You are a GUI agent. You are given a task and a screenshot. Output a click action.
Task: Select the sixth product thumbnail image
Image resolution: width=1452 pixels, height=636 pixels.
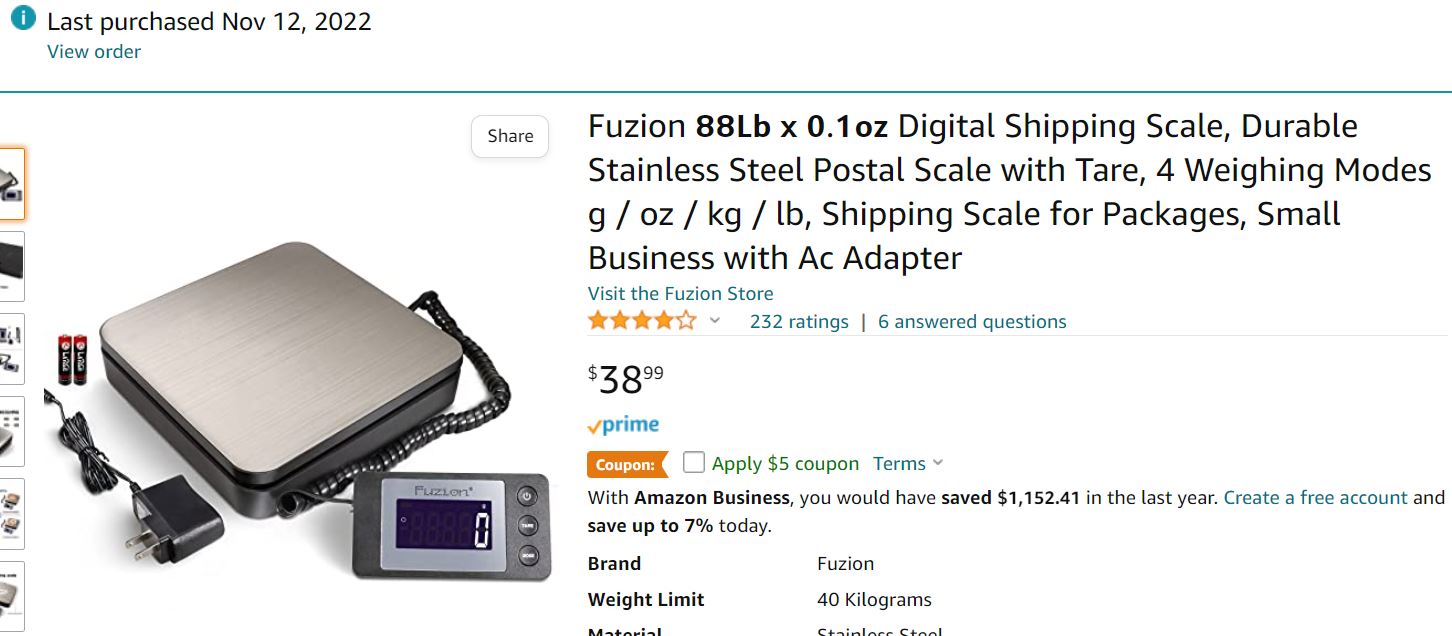12,596
